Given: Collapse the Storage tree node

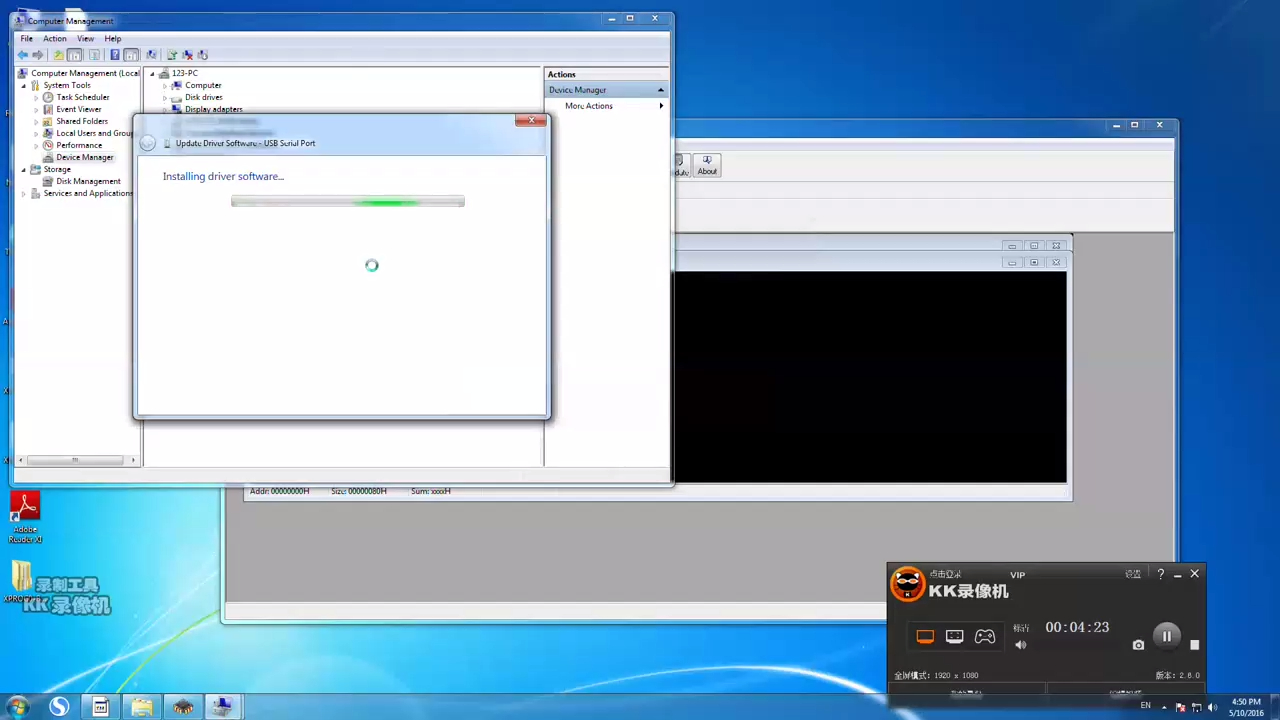Looking at the screenshot, I should click(x=24, y=169).
